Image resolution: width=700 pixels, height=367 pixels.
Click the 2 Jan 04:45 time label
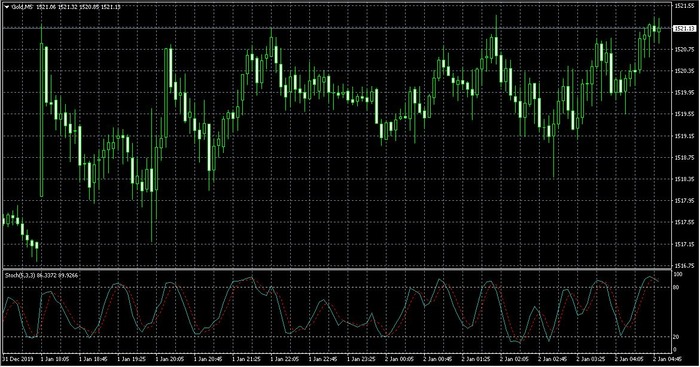pyautogui.click(x=667, y=359)
